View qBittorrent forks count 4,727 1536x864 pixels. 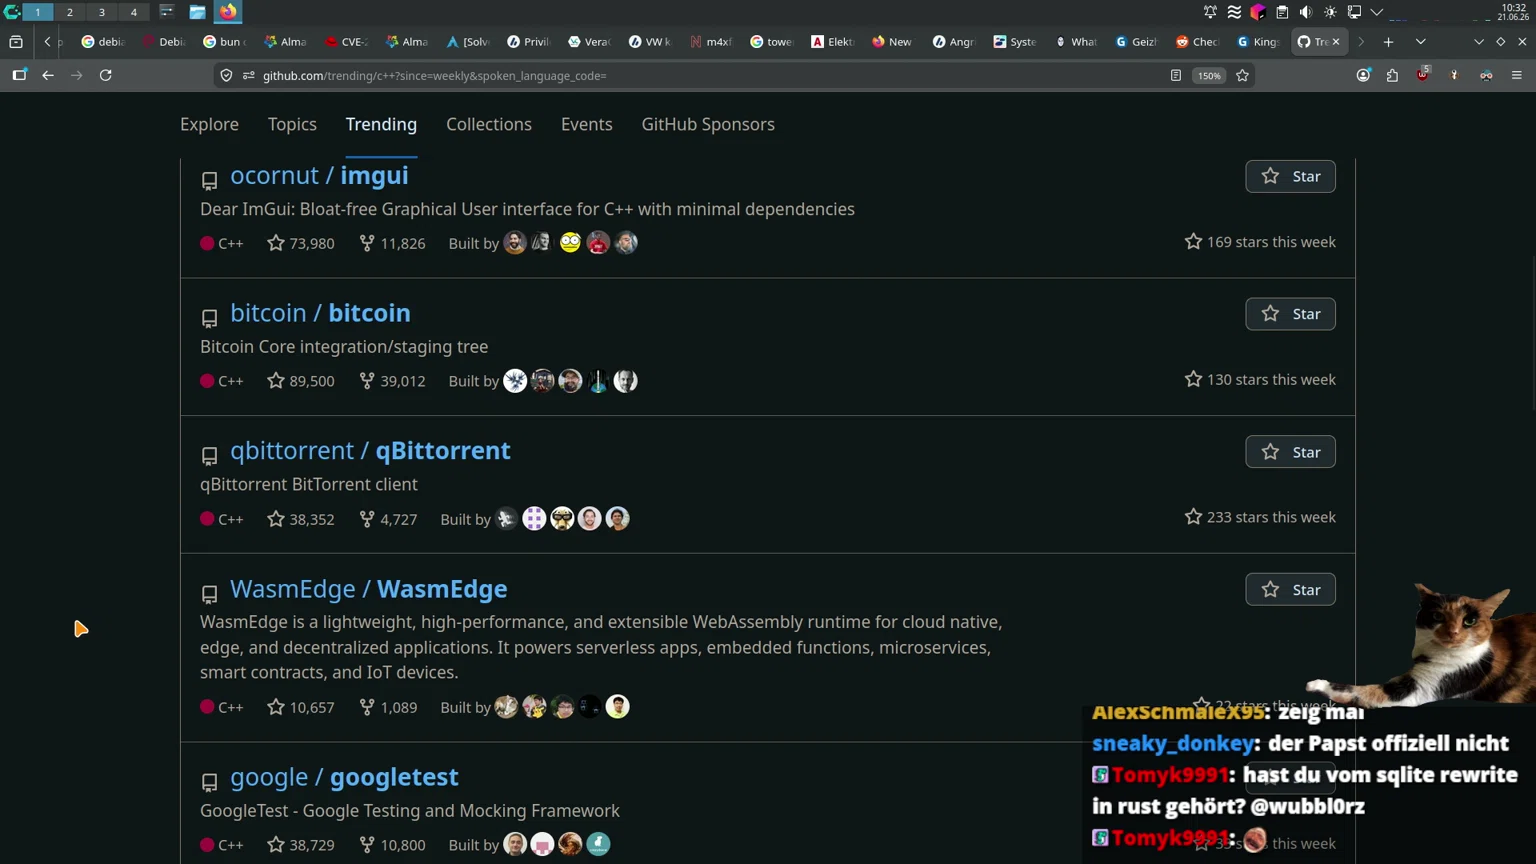pyautogui.click(x=388, y=519)
